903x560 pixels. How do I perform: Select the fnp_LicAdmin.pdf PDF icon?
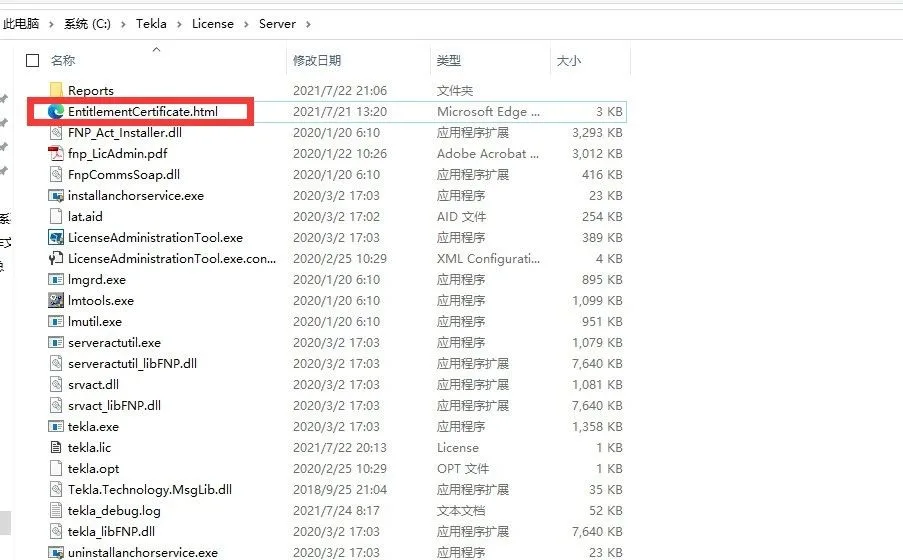pyautogui.click(x=56, y=153)
